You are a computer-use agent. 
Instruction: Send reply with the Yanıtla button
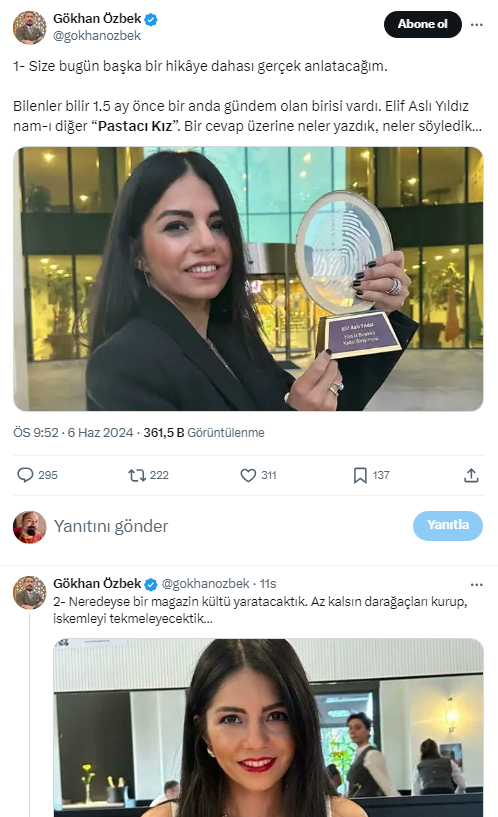(447, 525)
